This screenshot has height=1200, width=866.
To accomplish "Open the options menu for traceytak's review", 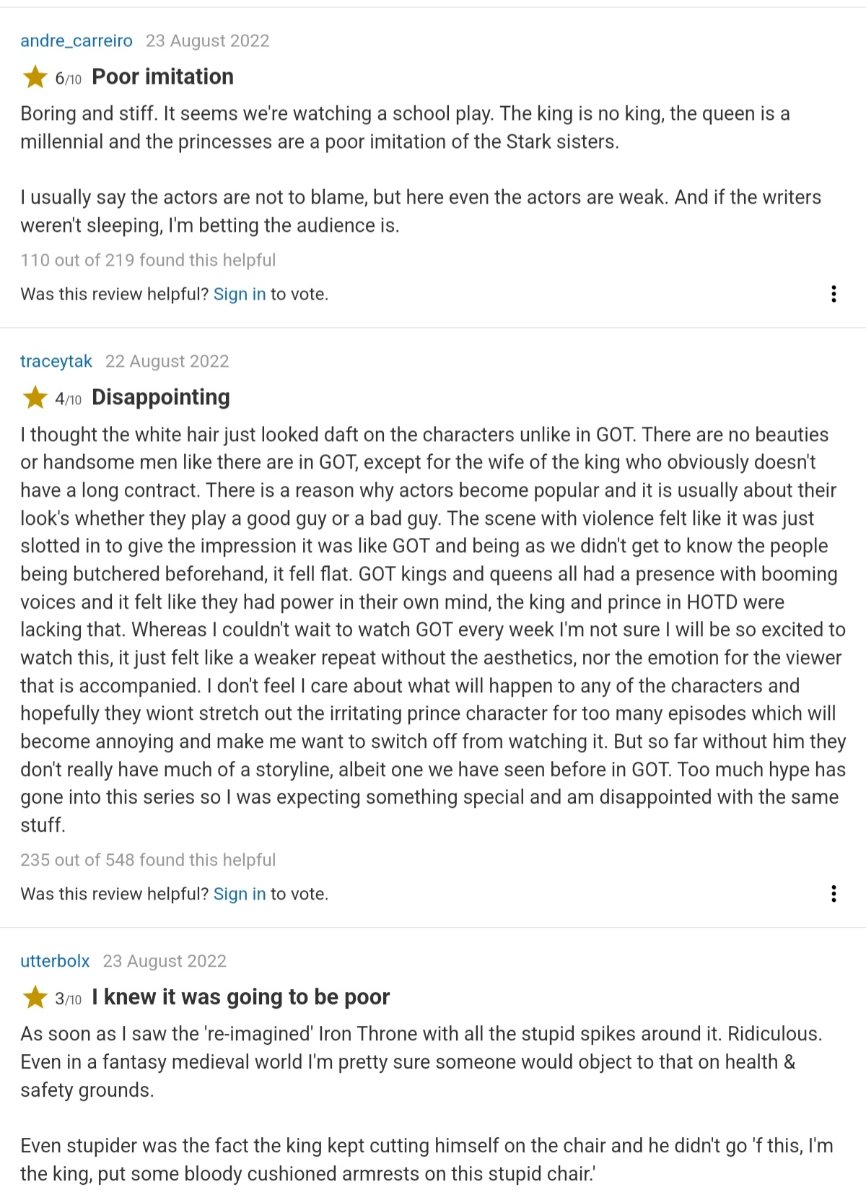I will click(x=834, y=894).
